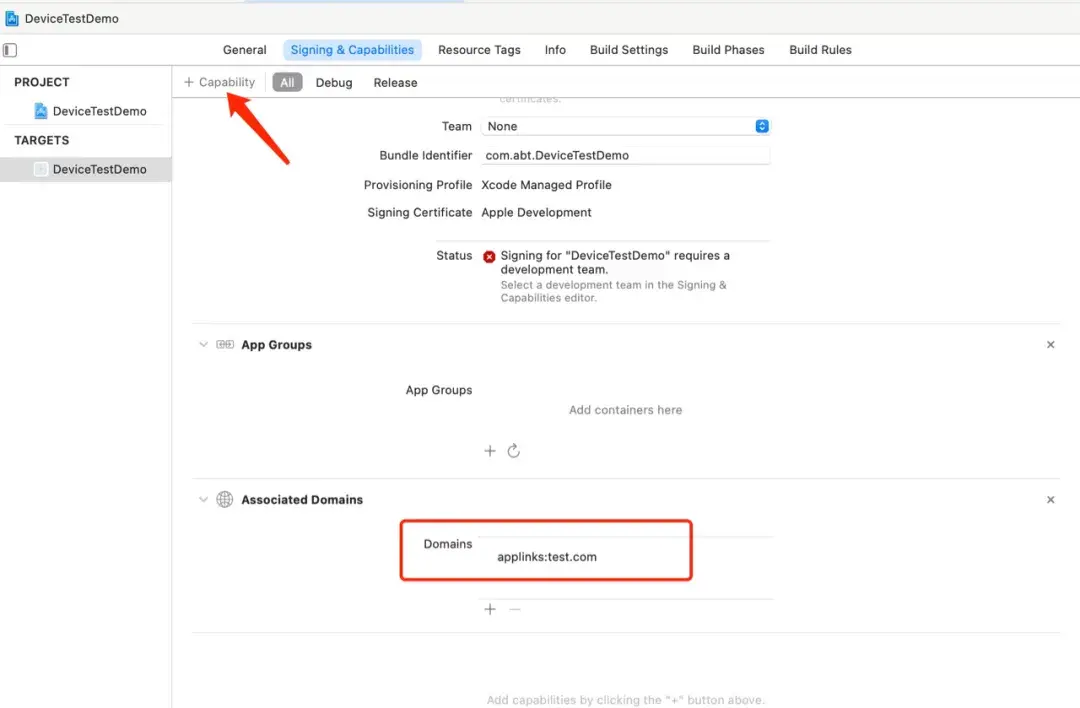Remove the App Groups capability
The image size is (1080, 708).
(1050, 345)
